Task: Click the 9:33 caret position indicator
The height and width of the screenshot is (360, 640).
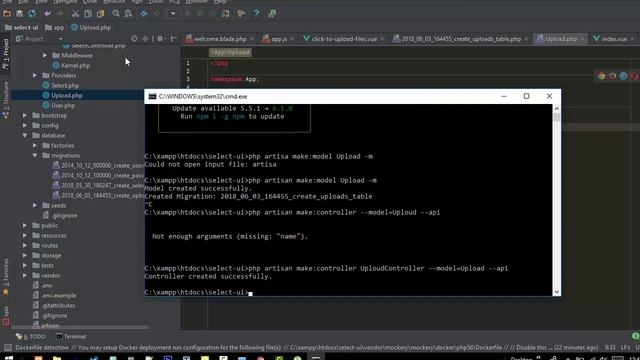Action: point(610,348)
